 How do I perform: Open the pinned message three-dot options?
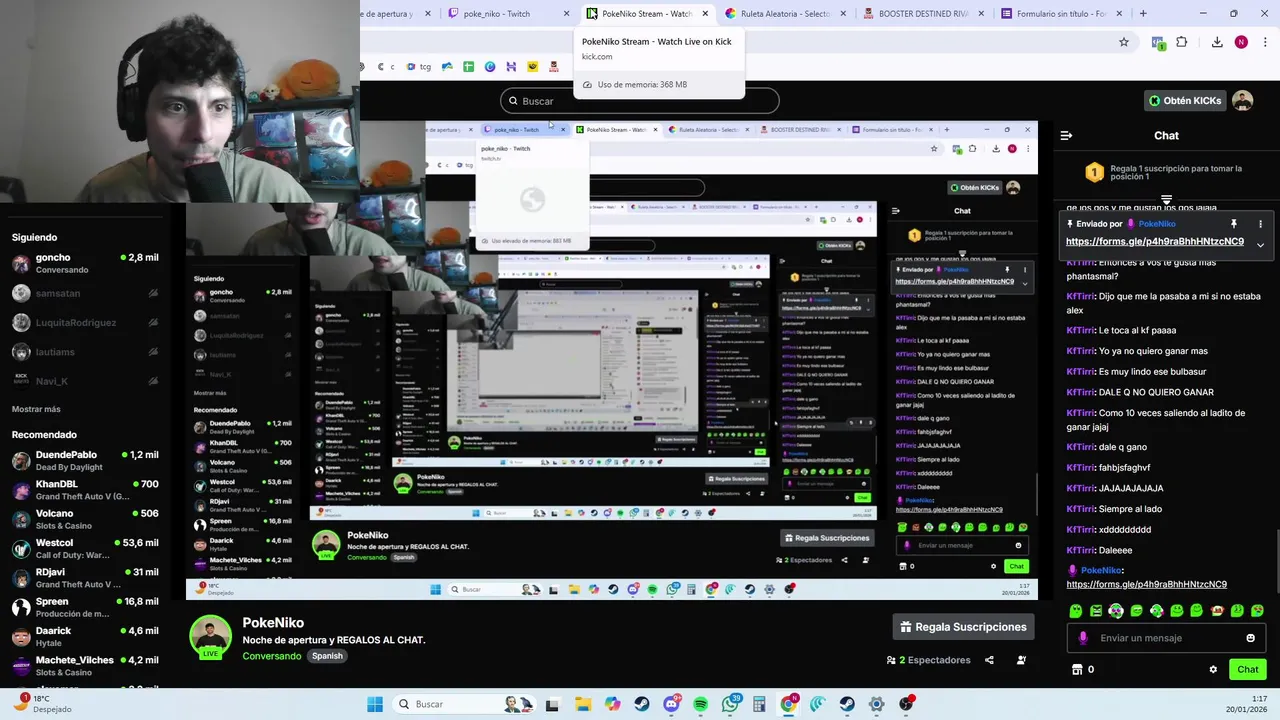tap(1260, 224)
